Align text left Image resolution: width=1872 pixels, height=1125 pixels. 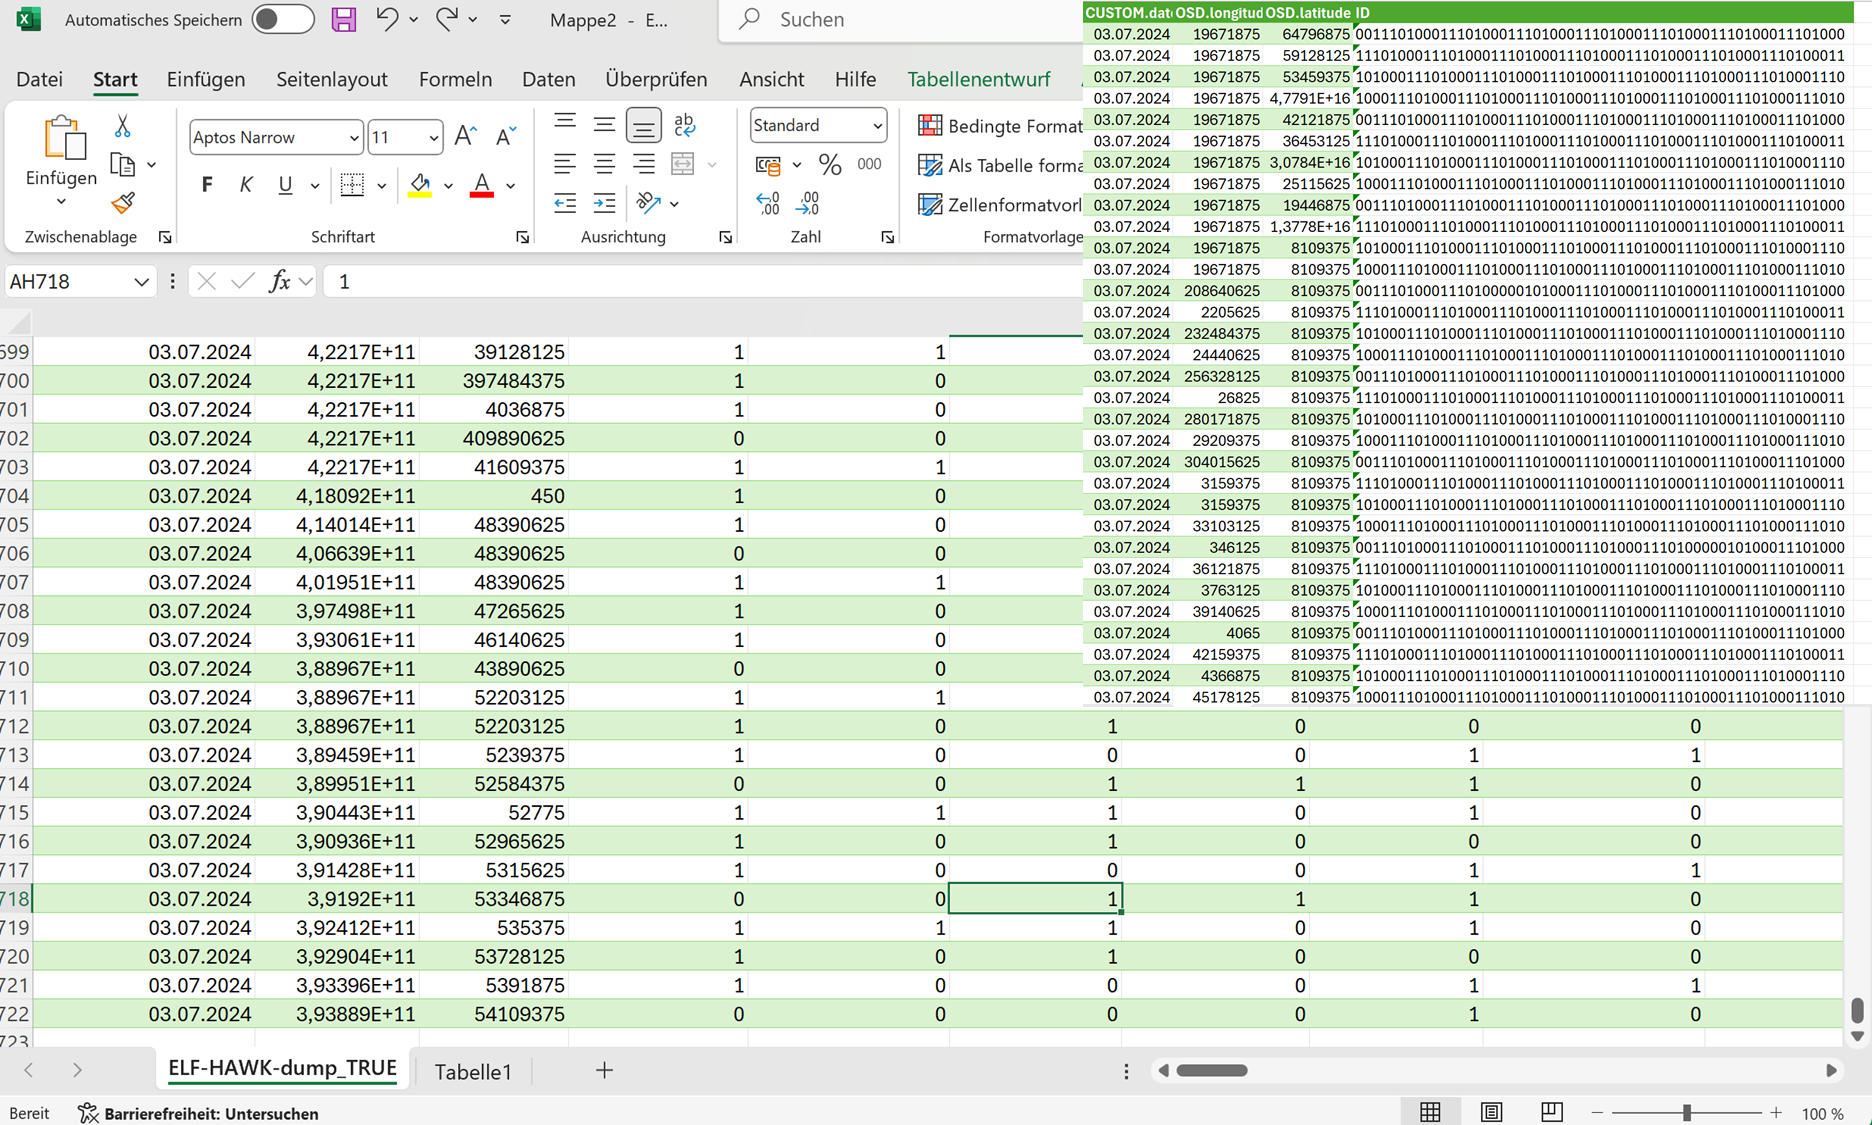pos(565,164)
